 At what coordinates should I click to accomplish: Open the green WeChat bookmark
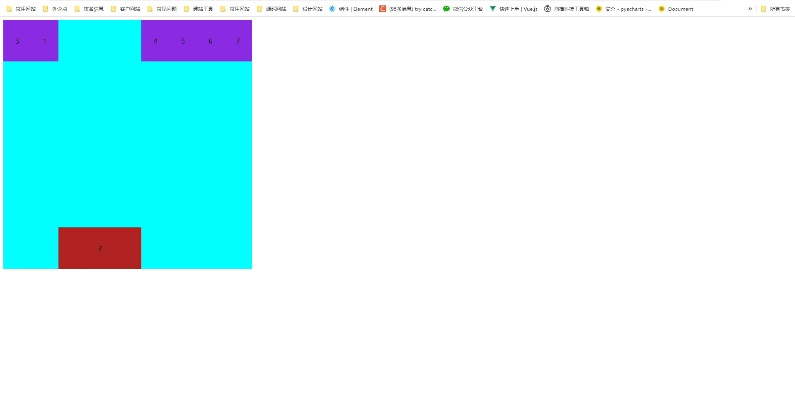463,8
